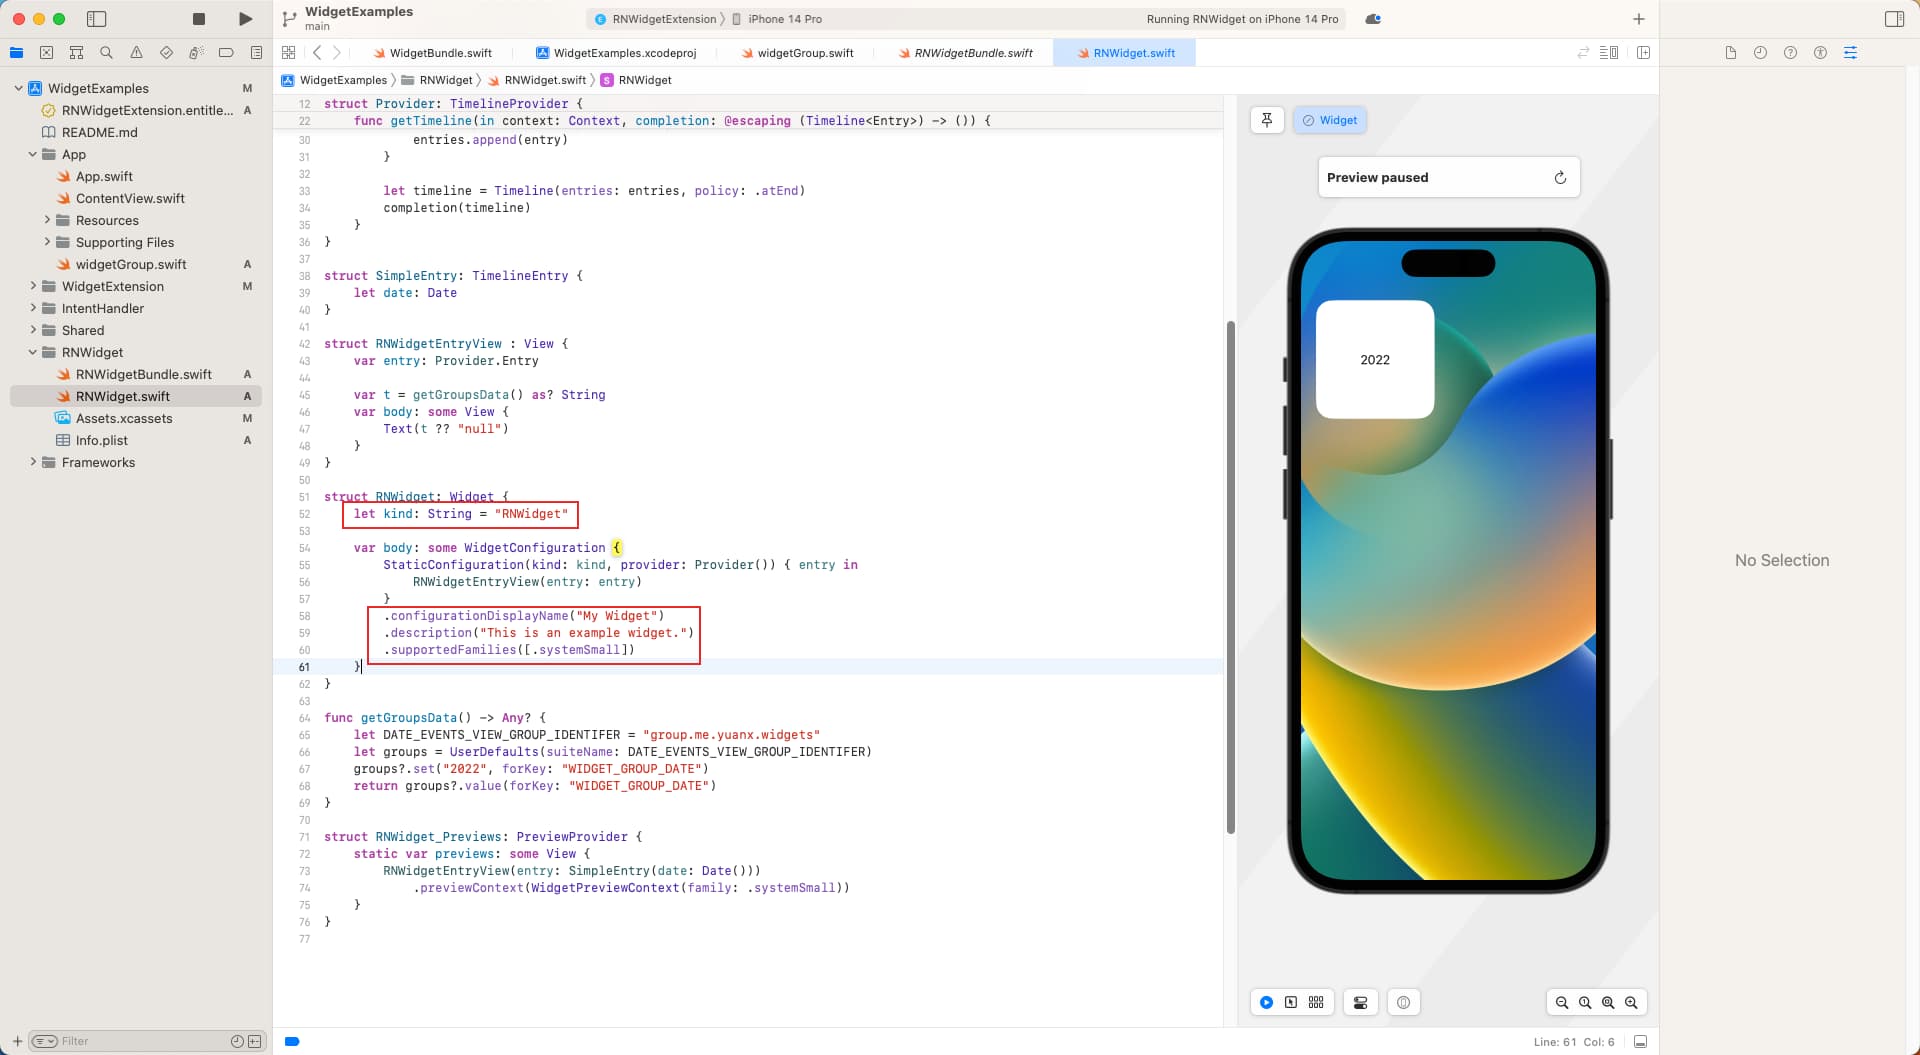Expand the Supporting Files folder

46,242
